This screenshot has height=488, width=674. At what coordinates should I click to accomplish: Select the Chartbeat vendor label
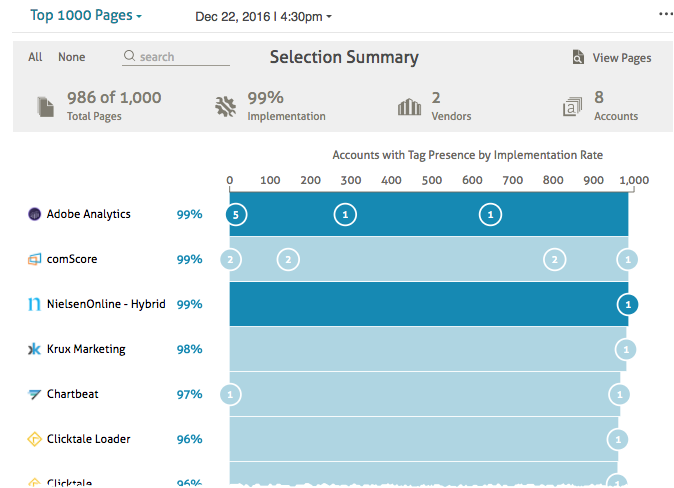pyautogui.click(x=73, y=394)
